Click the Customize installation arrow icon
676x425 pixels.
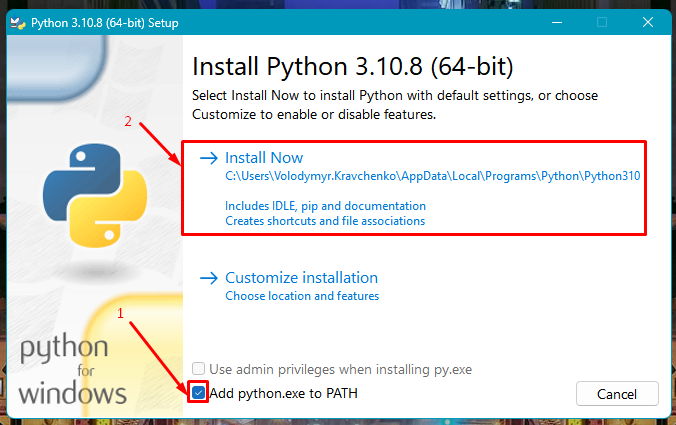click(x=209, y=278)
